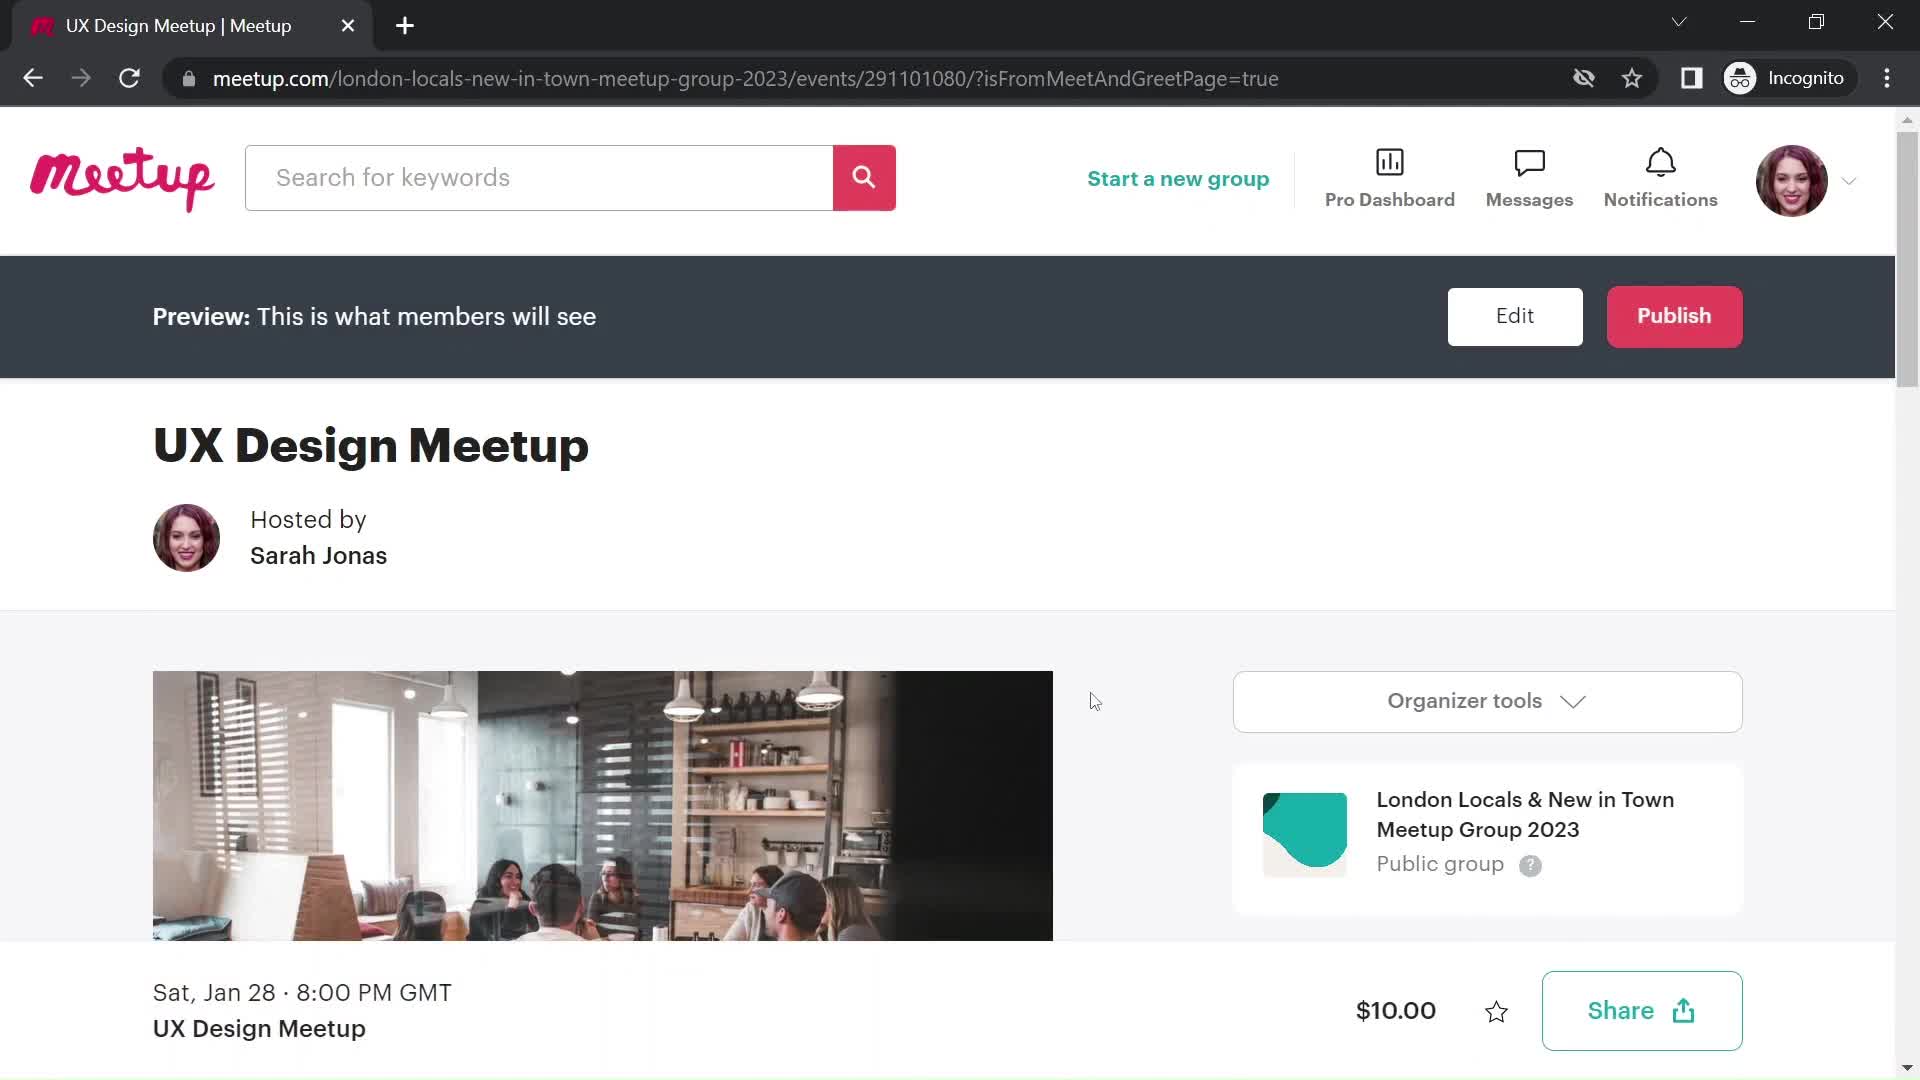Click the Publish button
1920x1080 pixels.
(1675, 316)
